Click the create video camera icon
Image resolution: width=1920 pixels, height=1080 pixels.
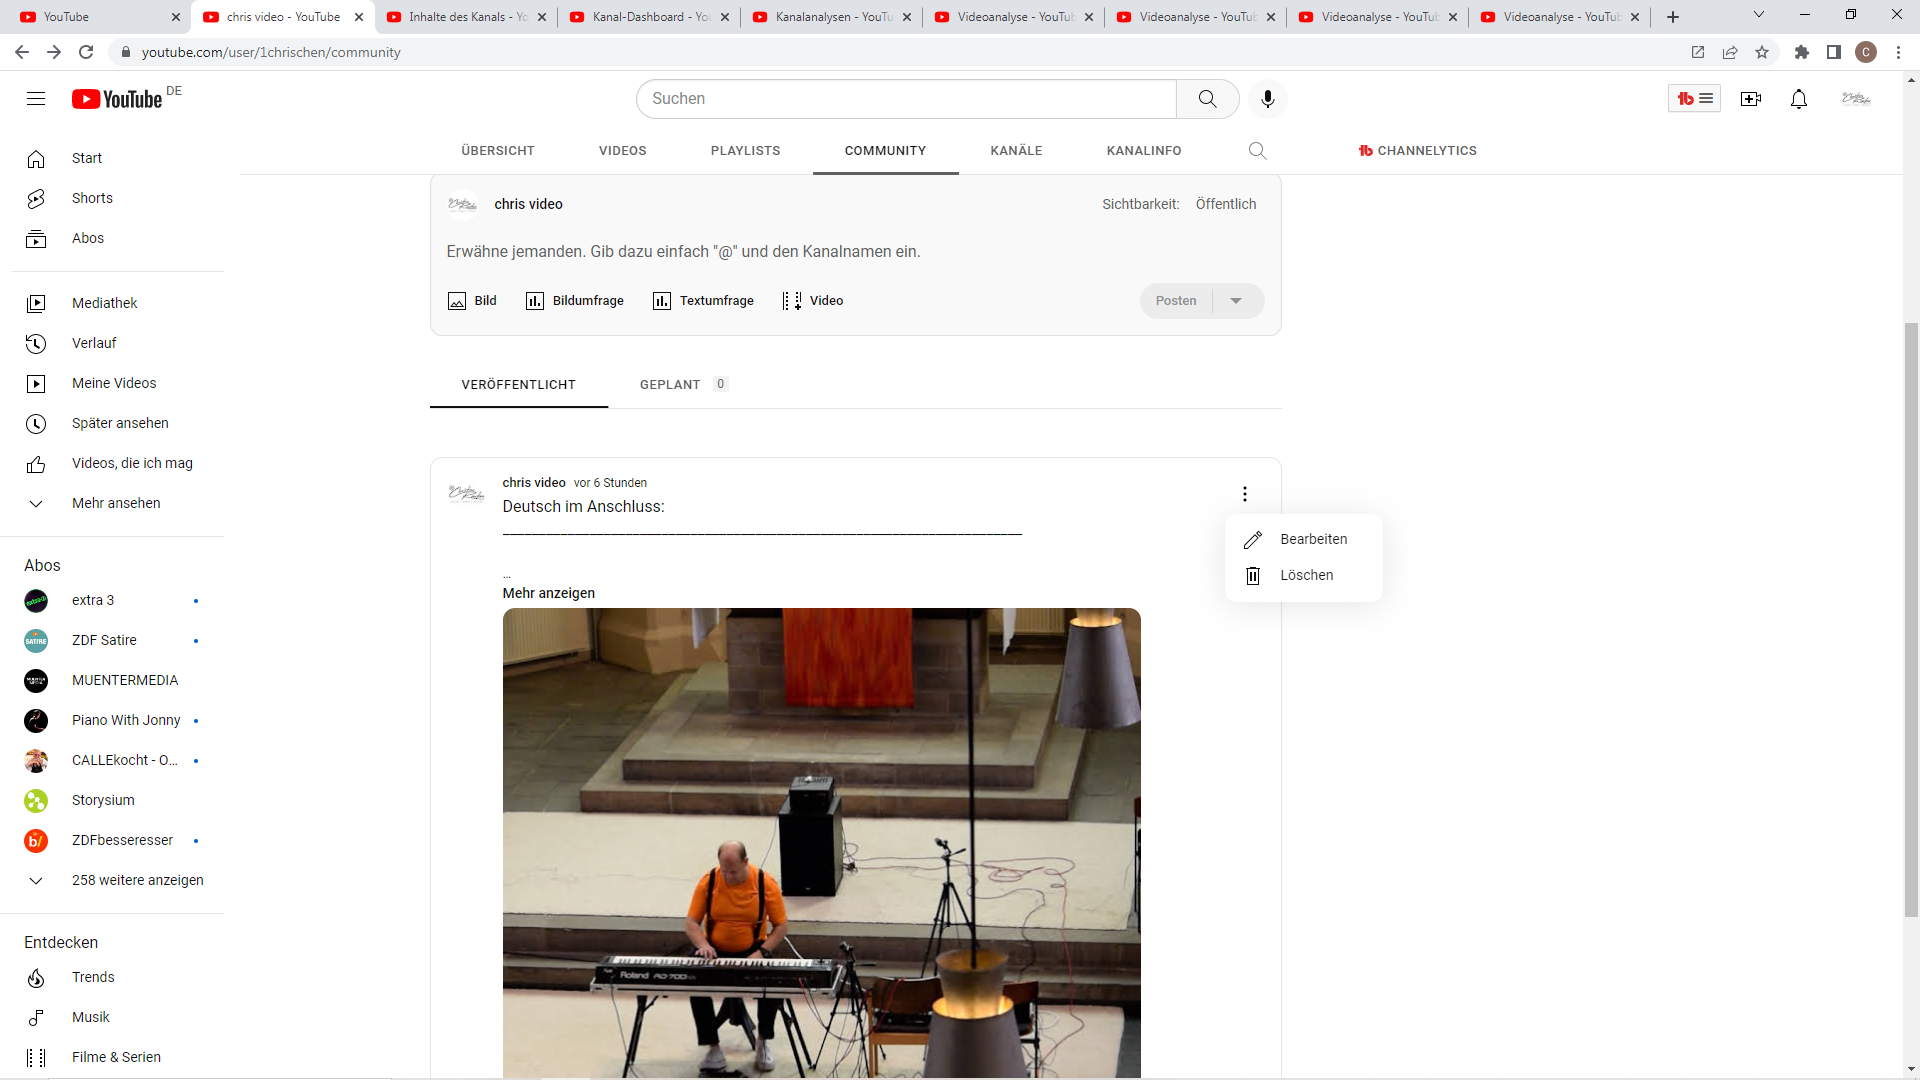pyautogui.click(x=1750, y=99)
